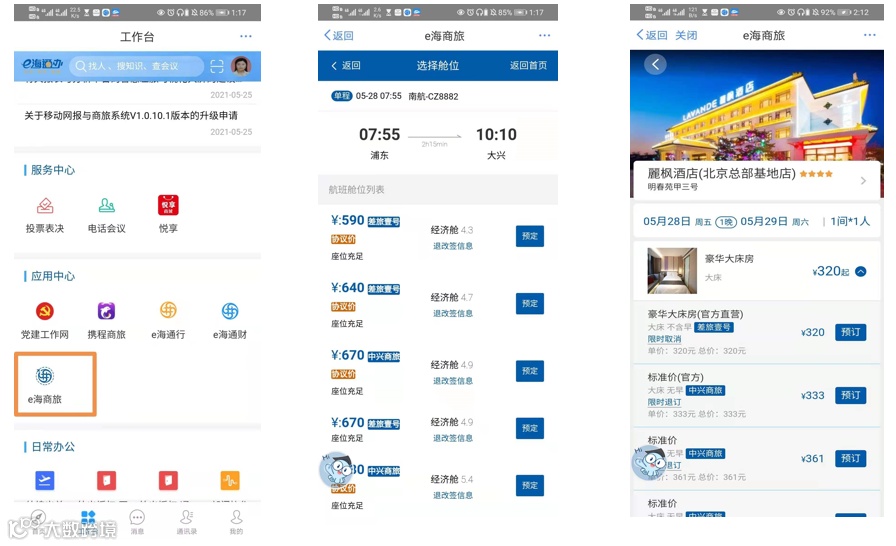Open the e海通行 app icon
Image resolution: width=896 pixels, height=546 pixels.
(168, 311)
